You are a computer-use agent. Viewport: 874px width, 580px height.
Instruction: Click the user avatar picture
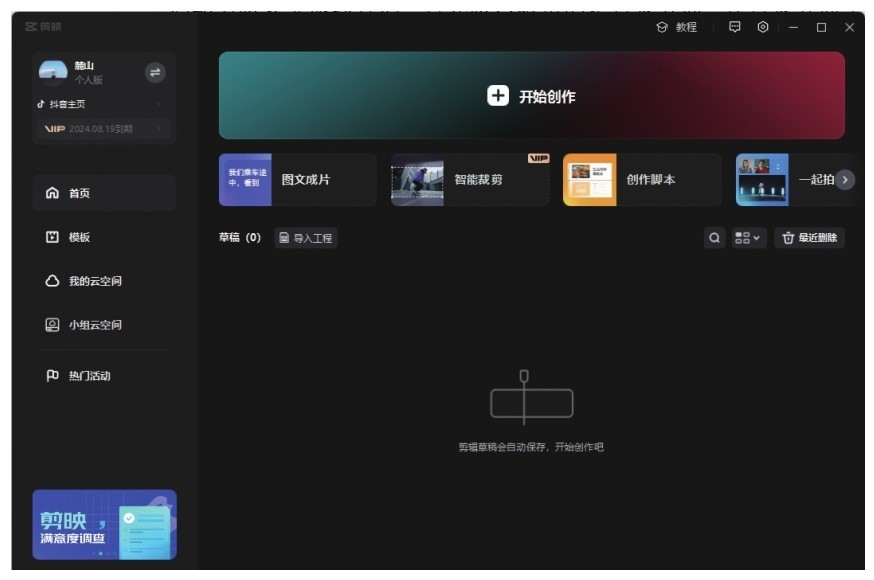[53, 72]
